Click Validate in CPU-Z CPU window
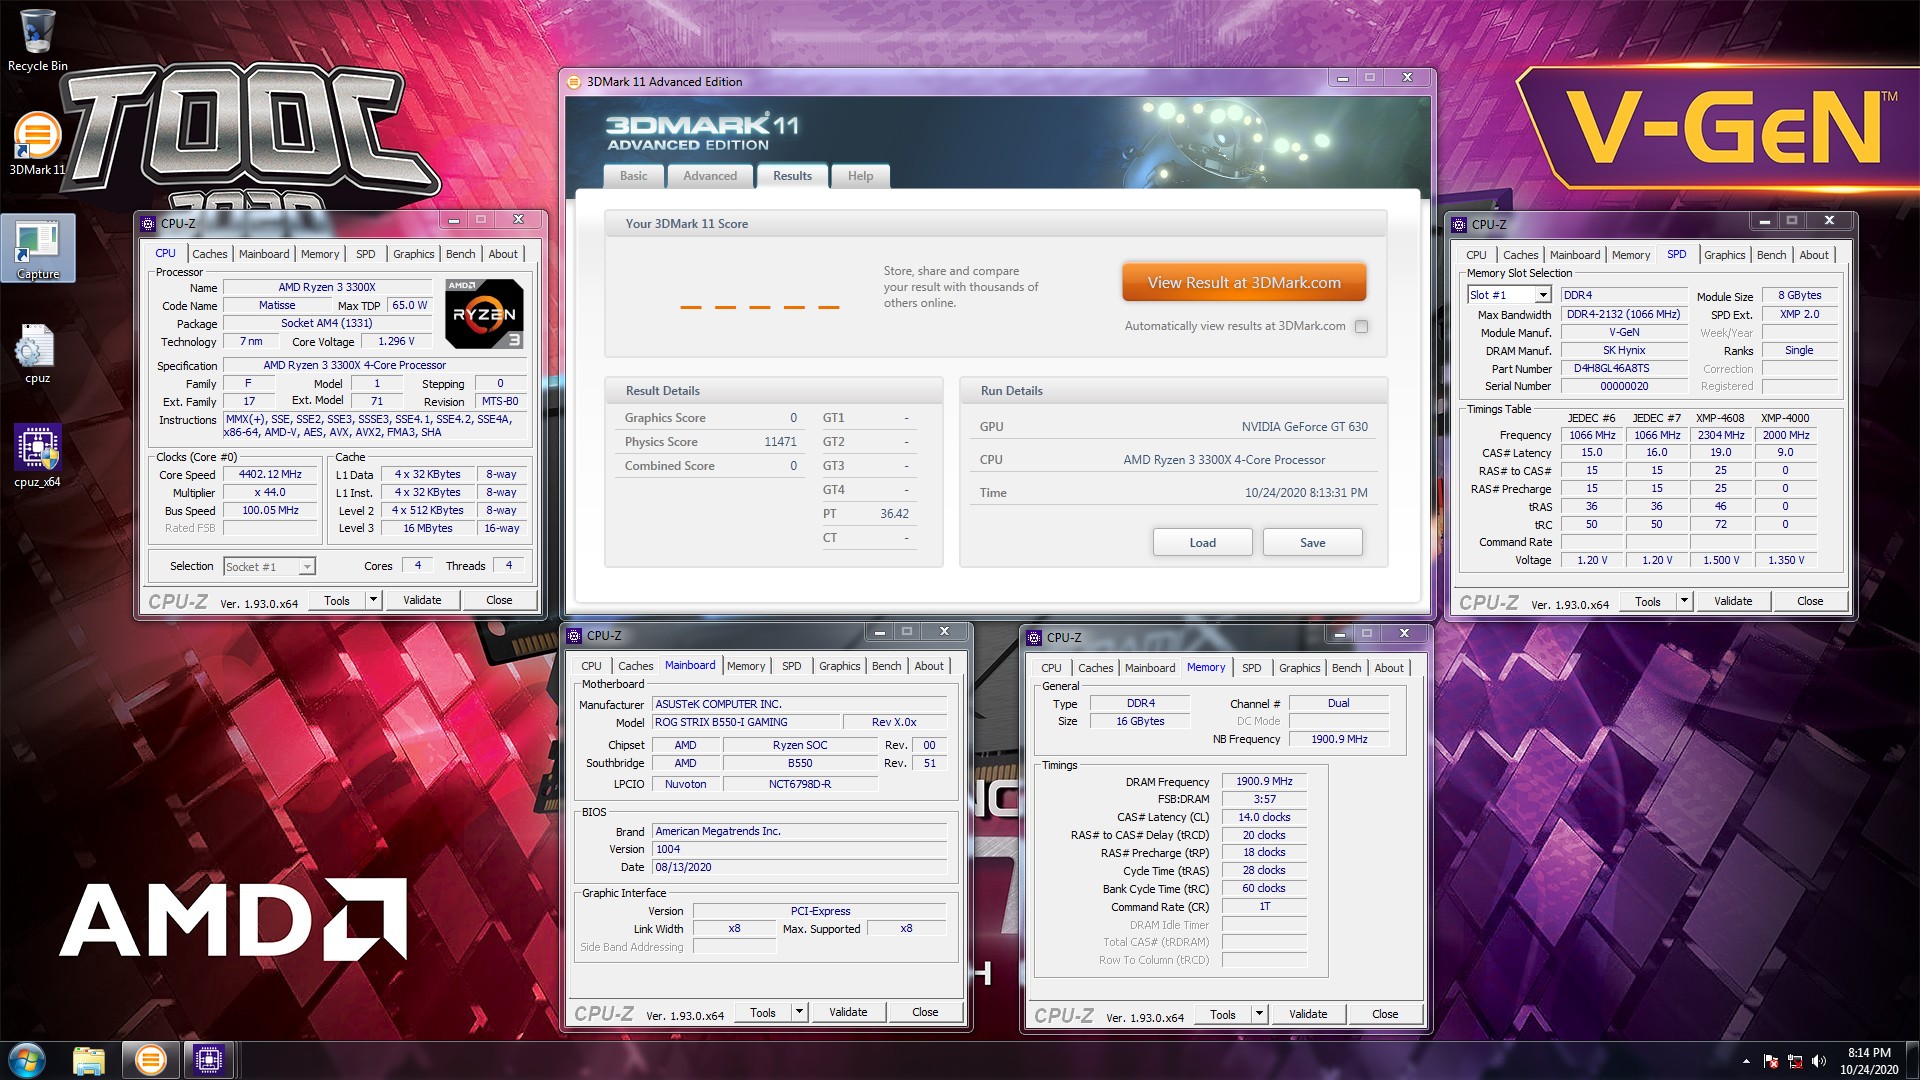1920x1080 pixels. 422,600
